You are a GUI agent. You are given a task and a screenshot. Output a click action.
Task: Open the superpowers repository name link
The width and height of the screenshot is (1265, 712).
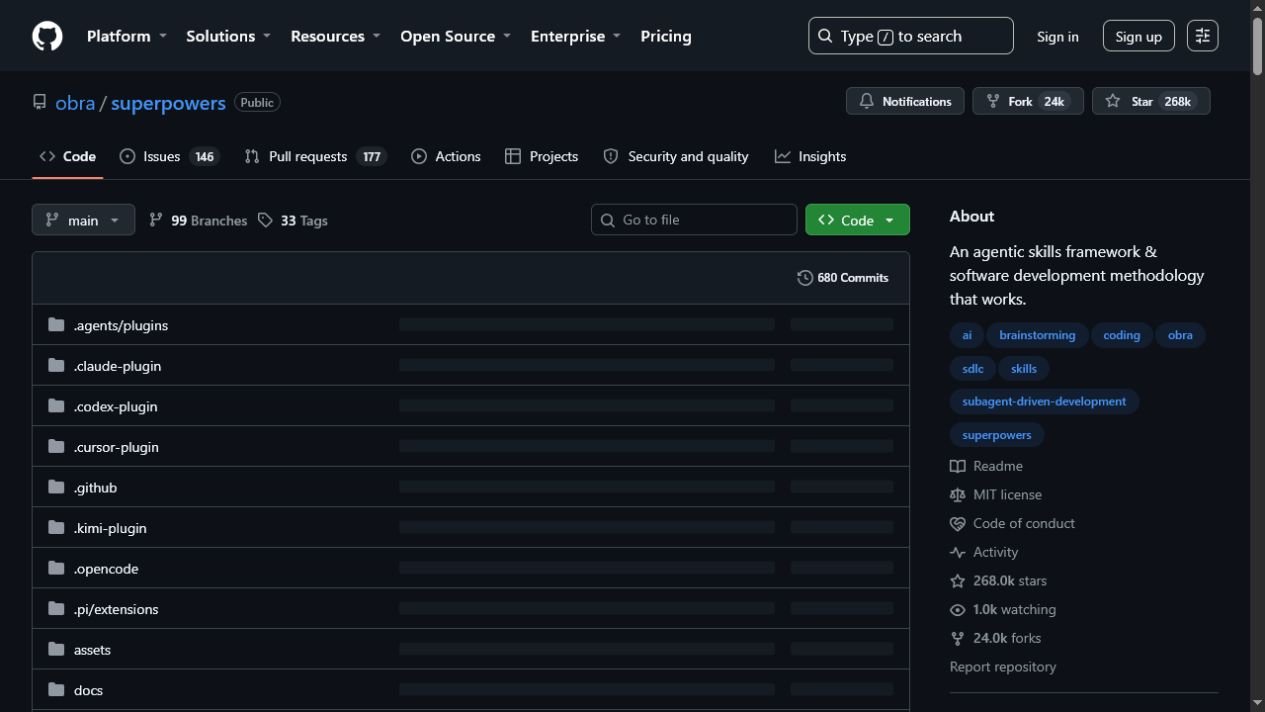click(x=168, y=103)
